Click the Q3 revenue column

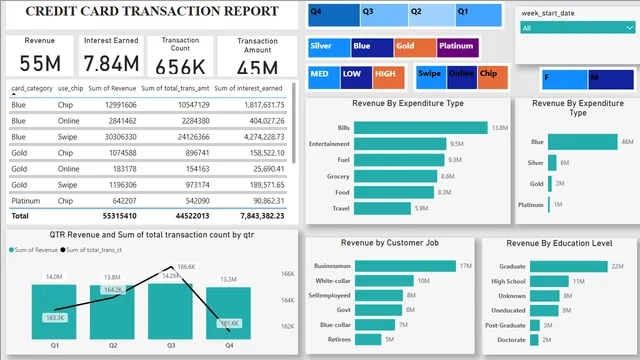(x=170, y=311)
